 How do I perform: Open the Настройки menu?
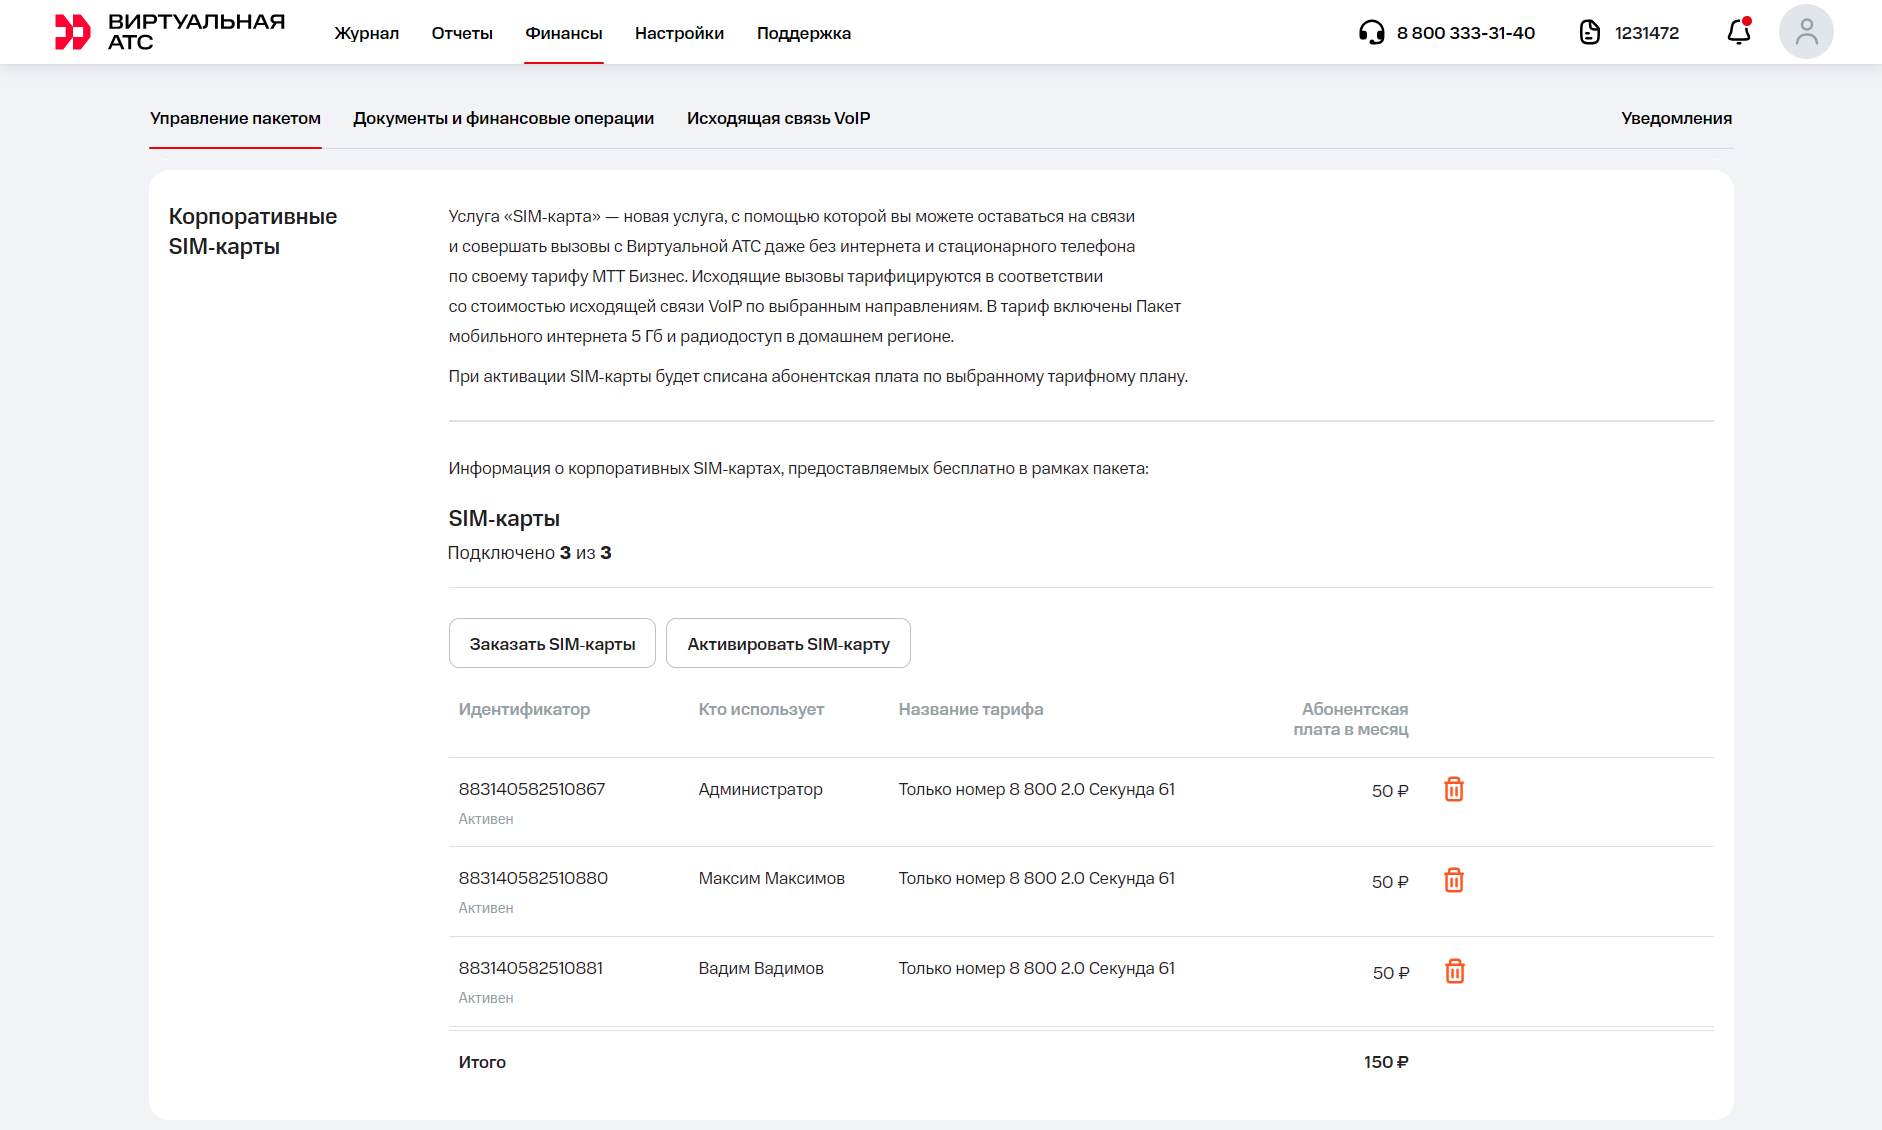click(x=679, y=33)
